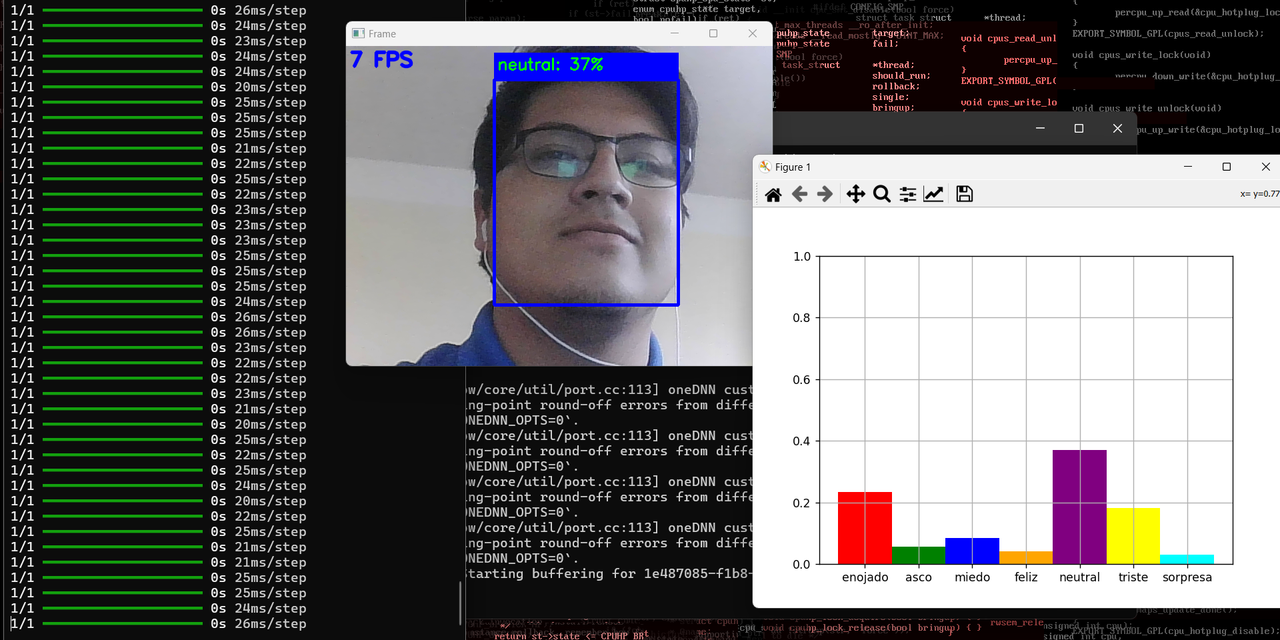This screenshot has height=640, width=1280.
Task: Click the 'asco' axis label
Action: click(x=919, y=577)
